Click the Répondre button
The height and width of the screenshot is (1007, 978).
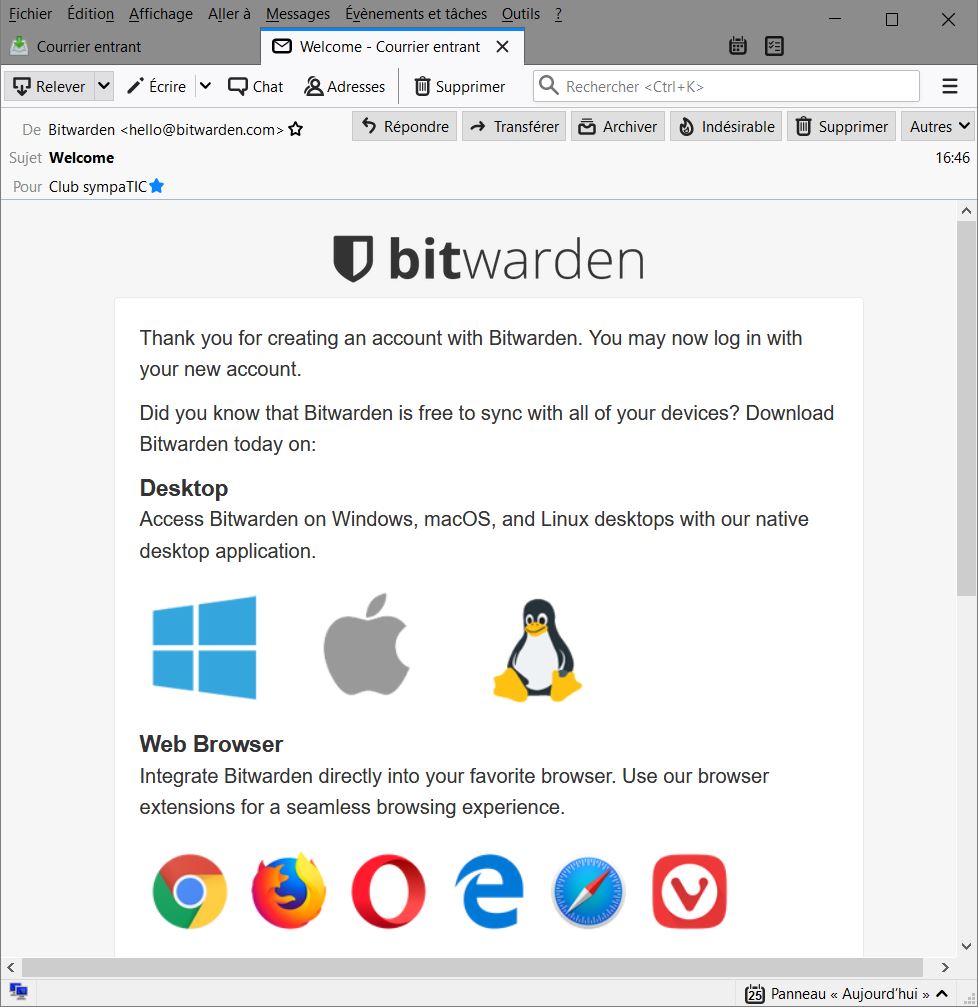coord(405,127)
